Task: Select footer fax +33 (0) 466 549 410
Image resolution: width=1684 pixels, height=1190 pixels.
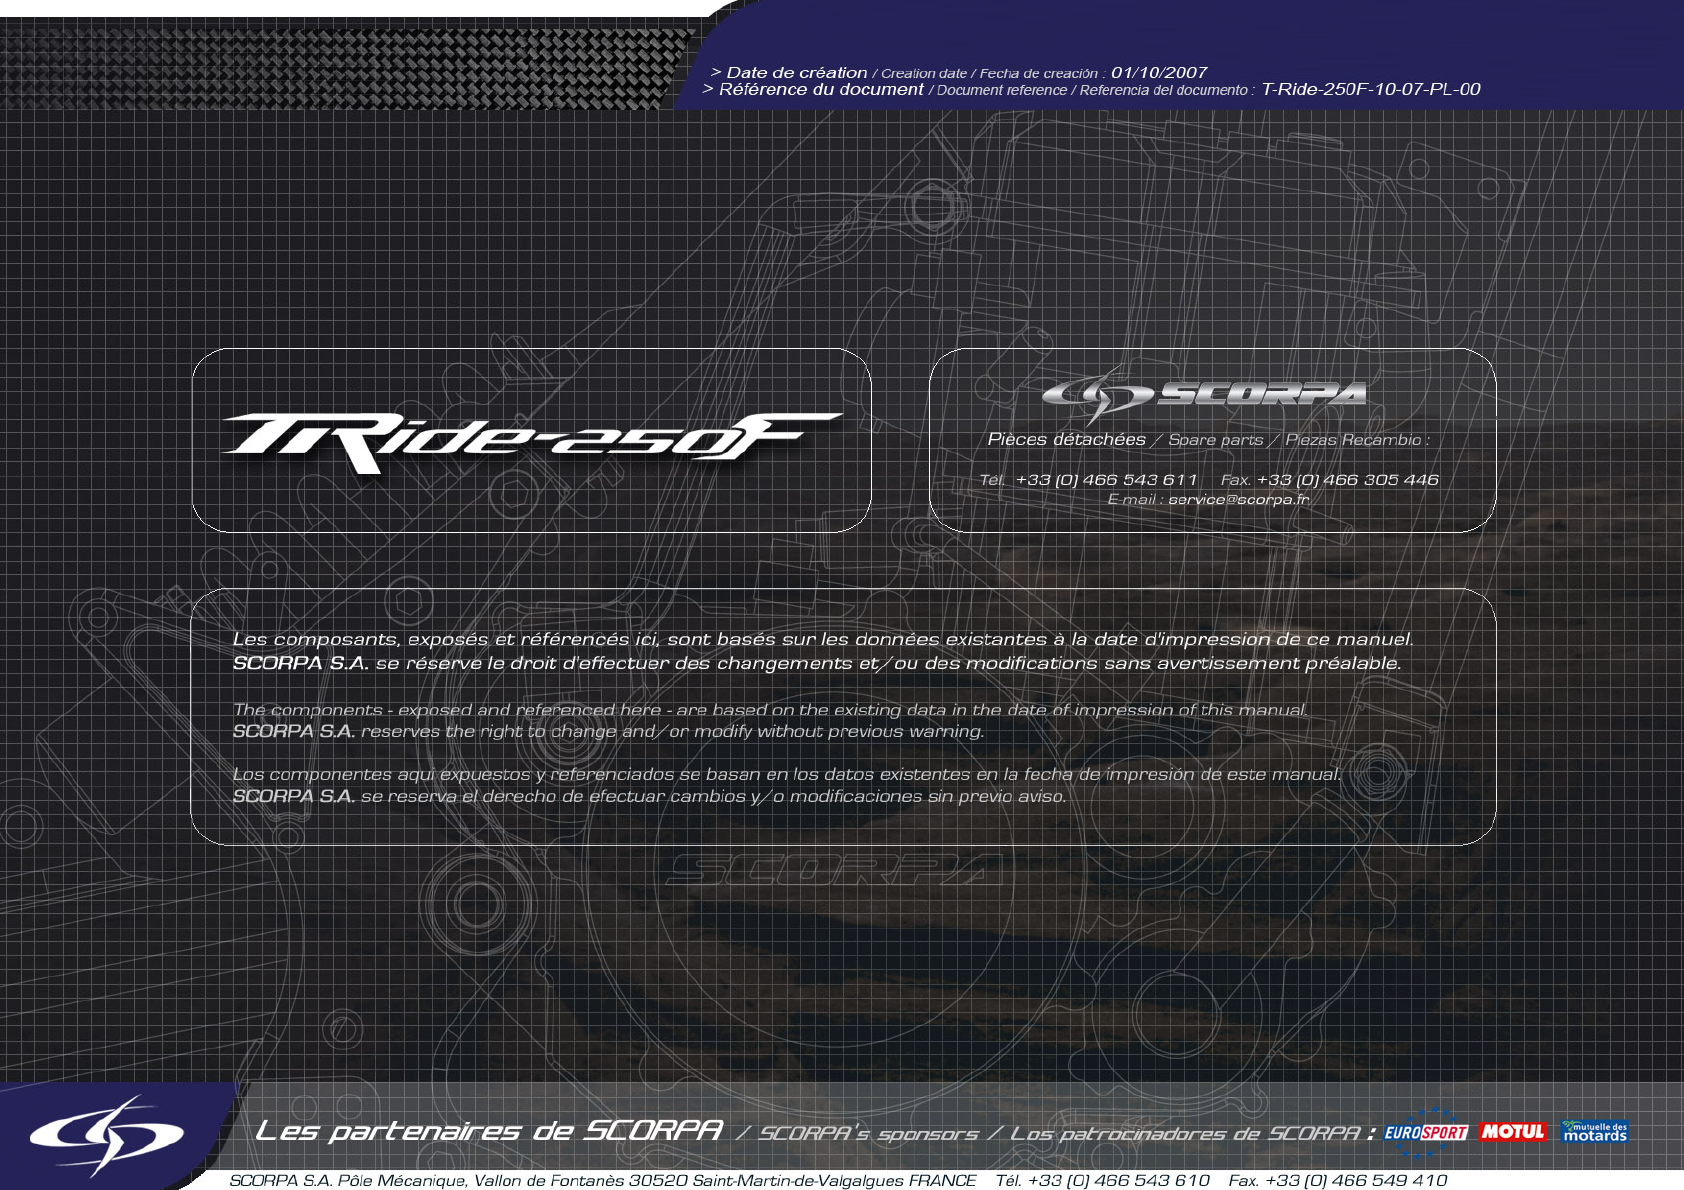Action: point(1356,1181)
